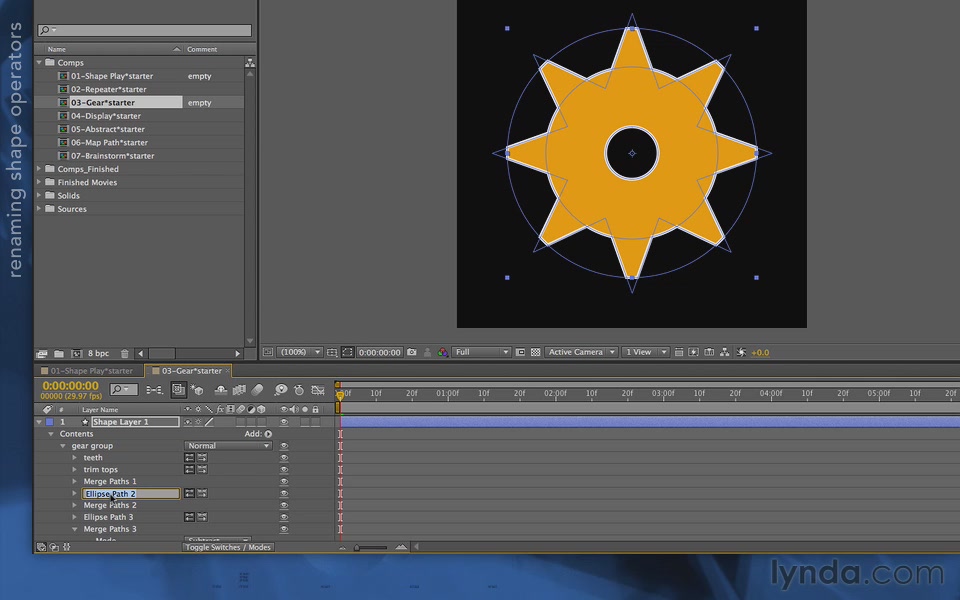Expand the Sources folder
960x600 pixels.
[x=39, y=209]
